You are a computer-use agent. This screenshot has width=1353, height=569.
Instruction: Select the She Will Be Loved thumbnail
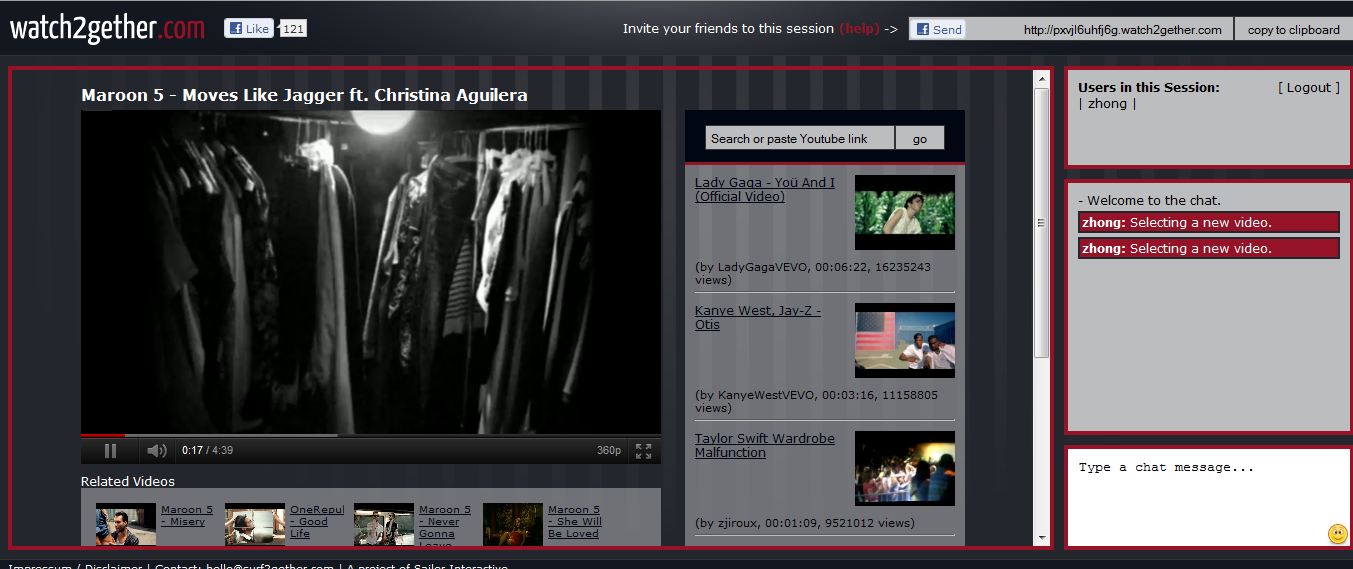[x=513, y=524]
